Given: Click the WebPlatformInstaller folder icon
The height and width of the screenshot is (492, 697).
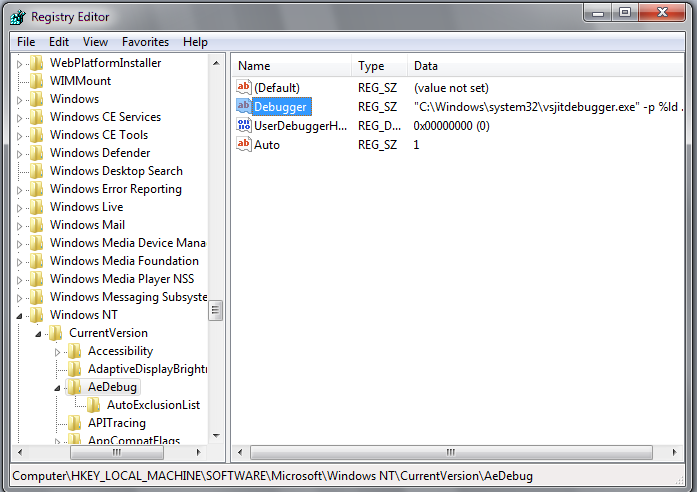Looking at the screenshot, I should coord(36,63).
